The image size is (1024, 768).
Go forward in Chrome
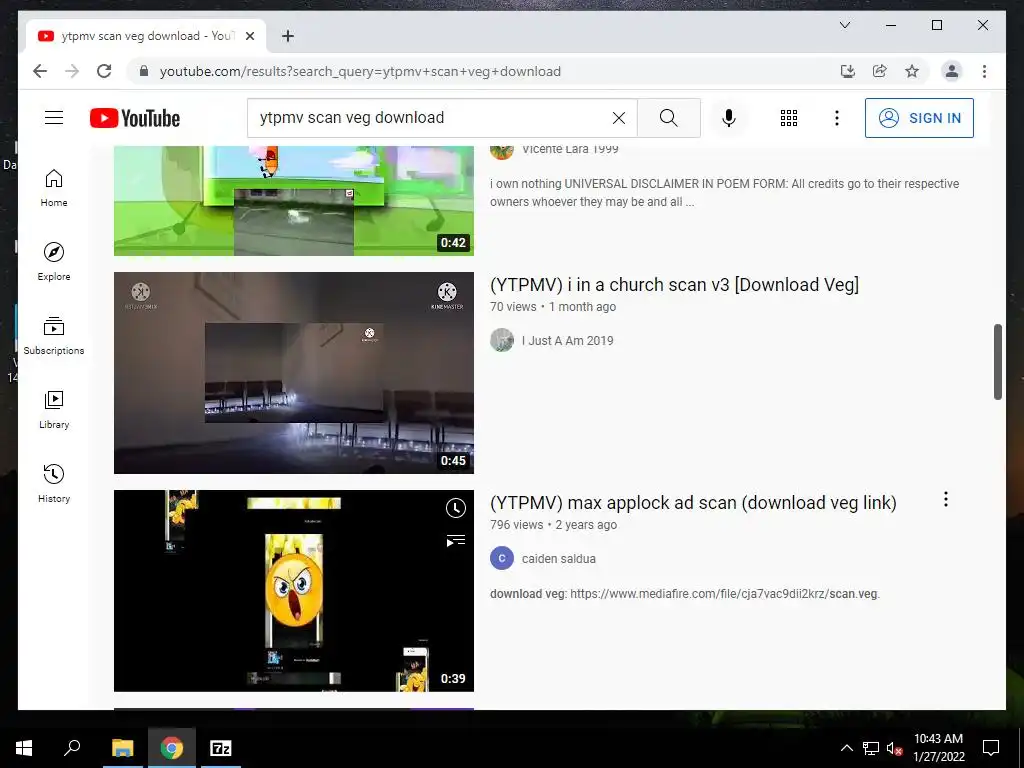[x=72, y=71]
